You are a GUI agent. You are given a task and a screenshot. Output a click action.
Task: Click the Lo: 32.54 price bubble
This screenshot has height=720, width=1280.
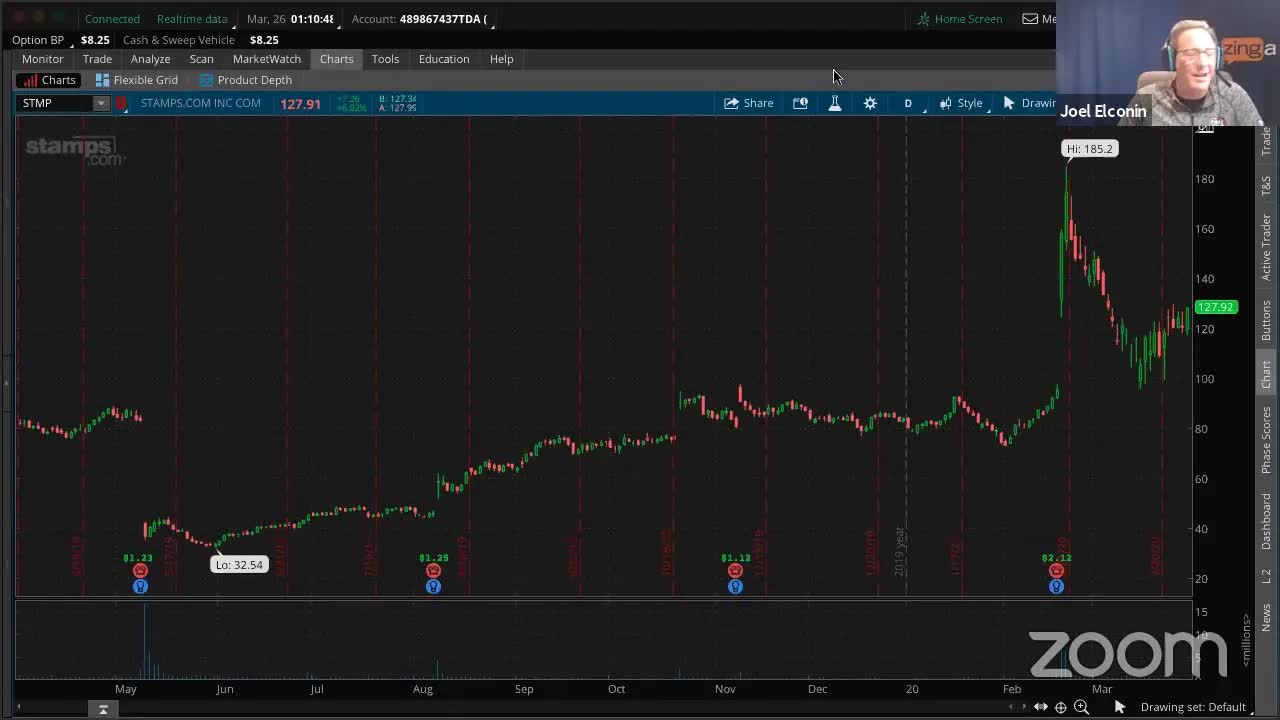pyautogui.click(x=240, y=565)
